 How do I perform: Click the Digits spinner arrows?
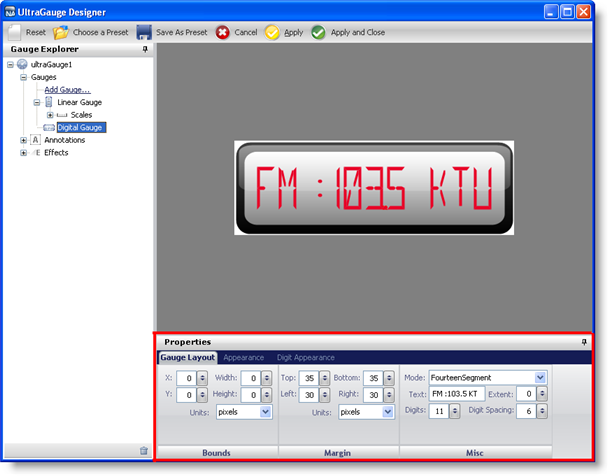pyautogui.click(x=455, y=411)
